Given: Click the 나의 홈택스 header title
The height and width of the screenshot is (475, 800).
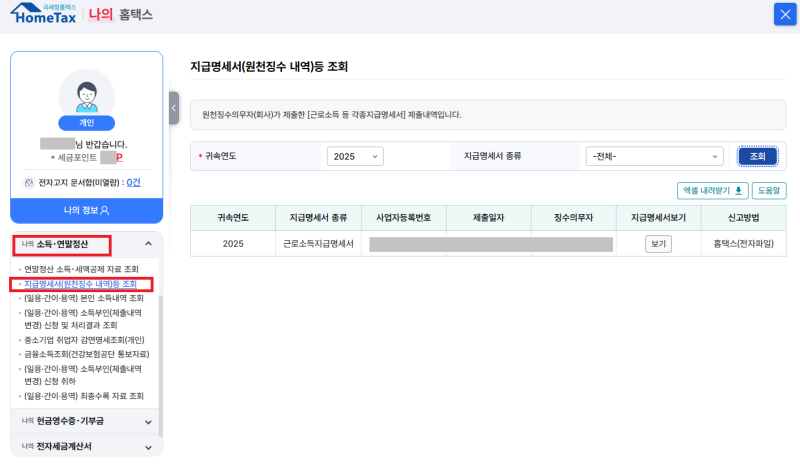Looking at the screenshot, I should pyautogui.click(x=121, y=14).
